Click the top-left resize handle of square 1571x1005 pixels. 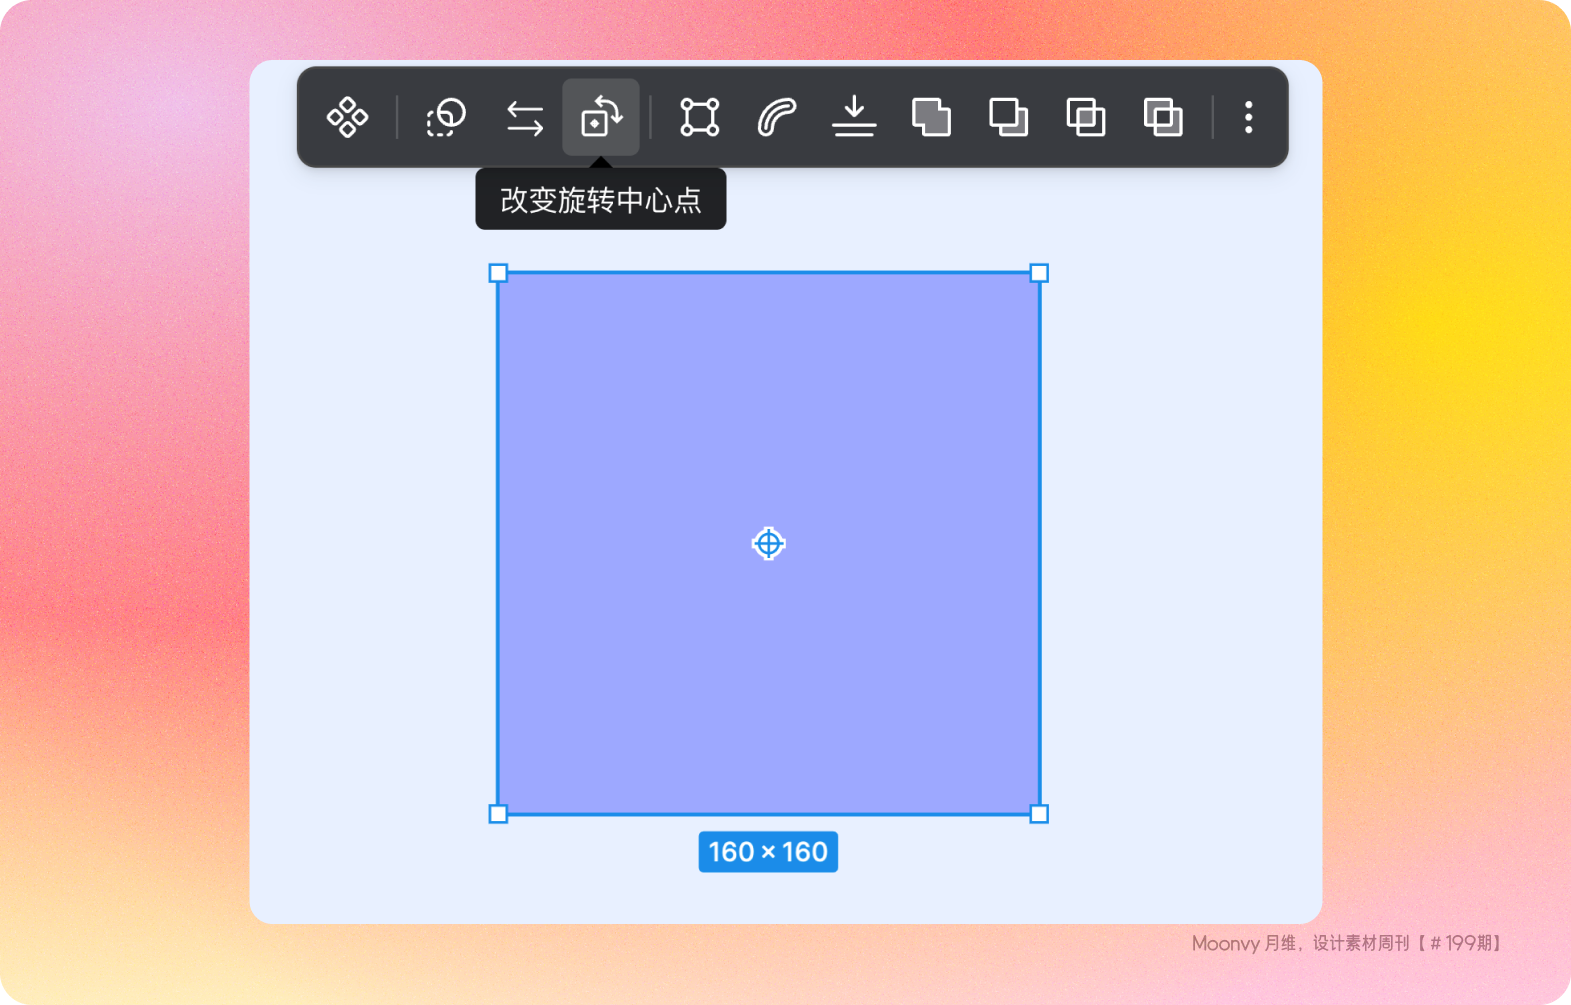498,273
